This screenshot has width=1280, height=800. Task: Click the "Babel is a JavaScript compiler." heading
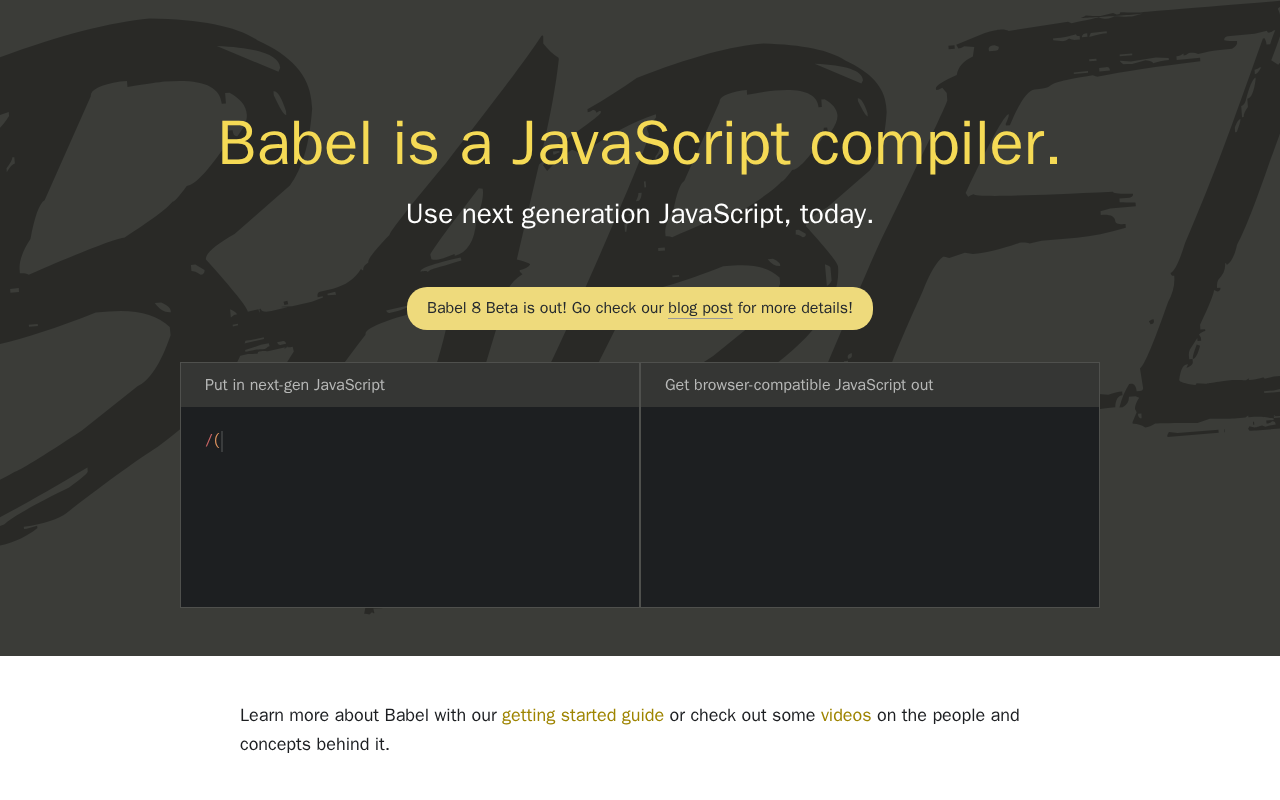click(x=639, y=143)
